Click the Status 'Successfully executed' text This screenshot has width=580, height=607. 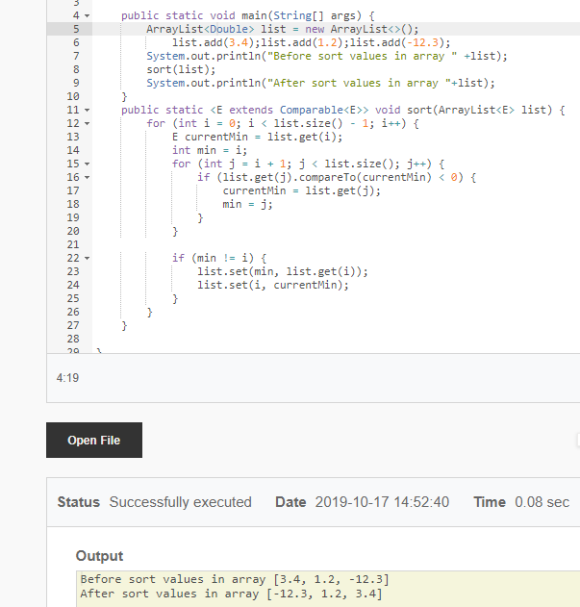click(180, 502)
